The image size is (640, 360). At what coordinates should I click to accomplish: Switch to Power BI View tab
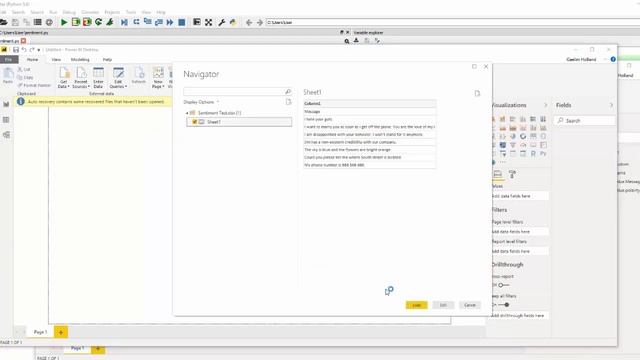(56, 60)
